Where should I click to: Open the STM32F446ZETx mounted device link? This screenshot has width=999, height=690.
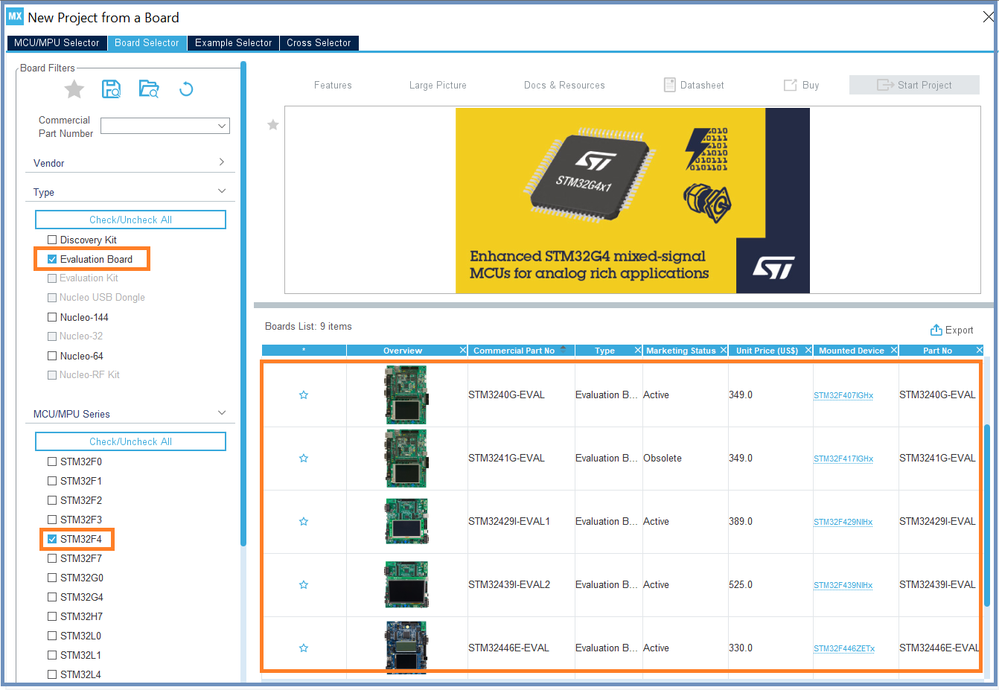tap(844, 649)
